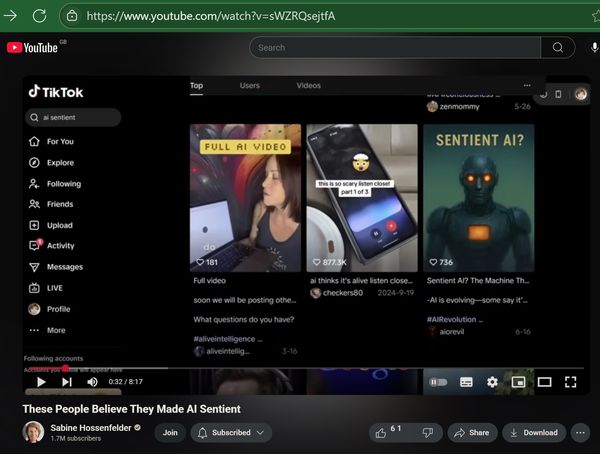Viewport: 600px width, 454px height.
Task: Toggle subtitles/closed captions
Action: pos(466,382)
